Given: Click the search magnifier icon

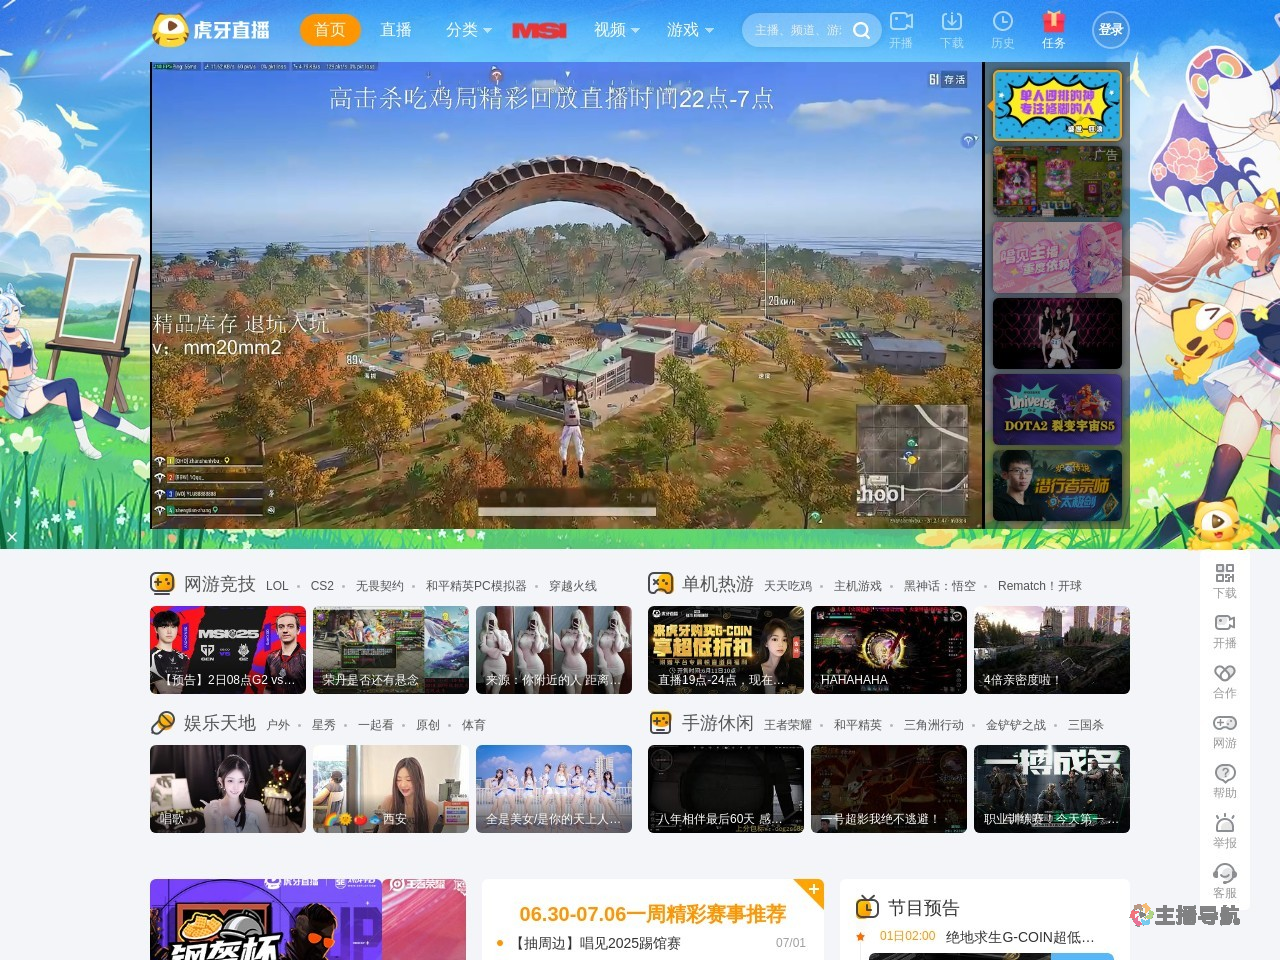Looking at the screenshot, I should (861, 31).
